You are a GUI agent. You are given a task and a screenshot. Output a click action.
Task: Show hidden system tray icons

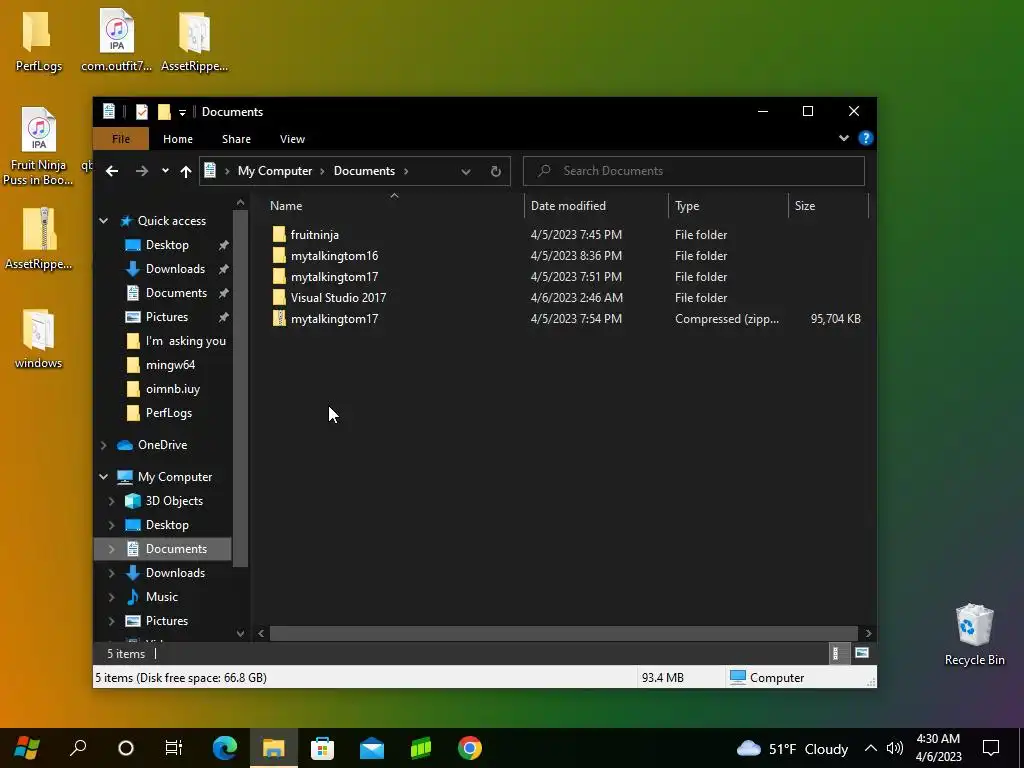pos(871,748)
